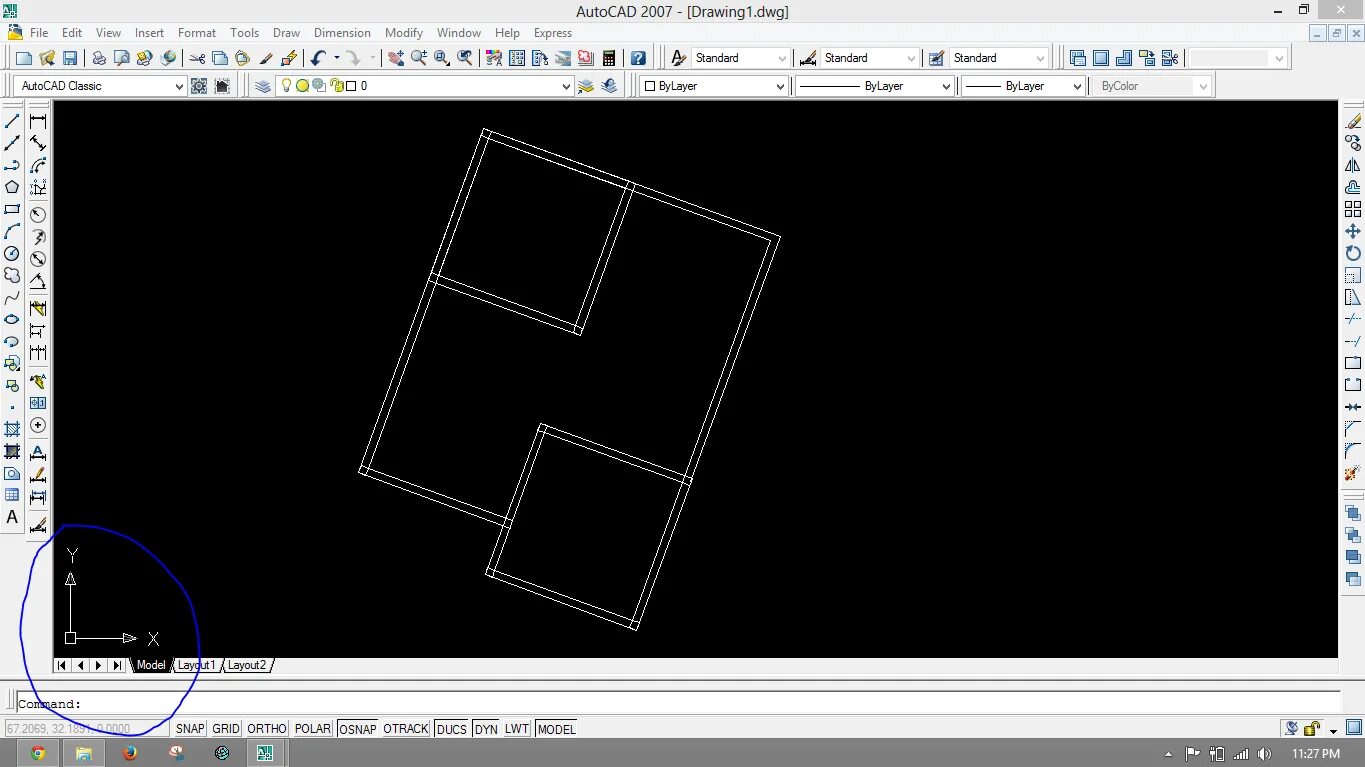Switch to the Layout1 tab

click(x=196, y=665)
